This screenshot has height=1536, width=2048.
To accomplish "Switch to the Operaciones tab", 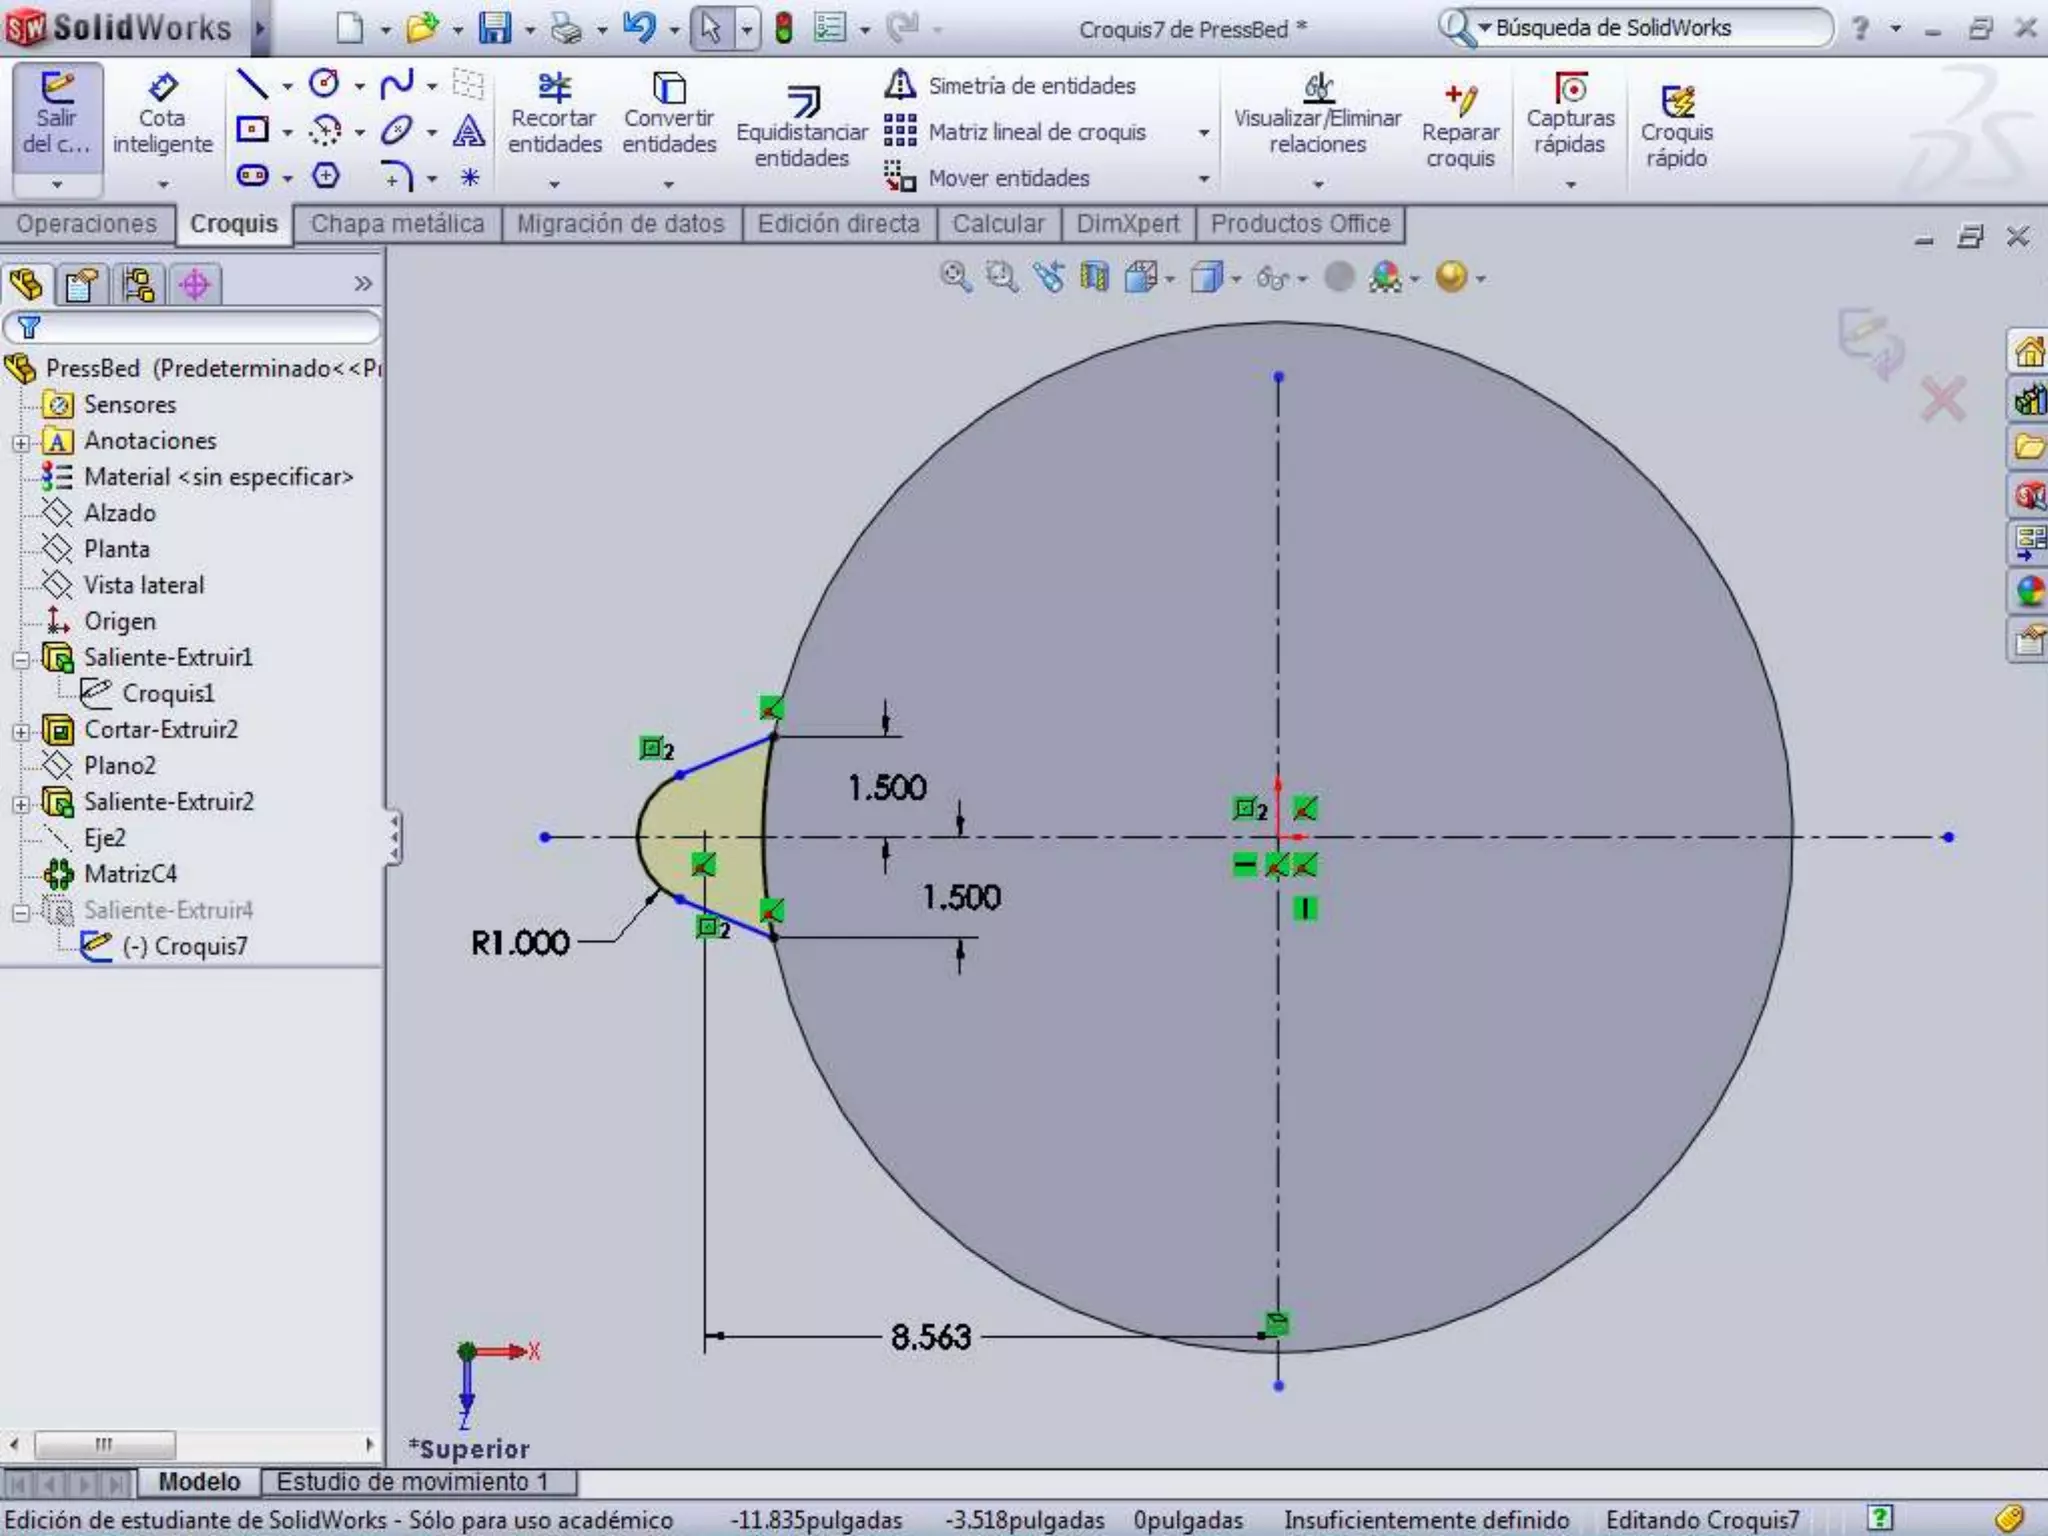I will point(87,224).
